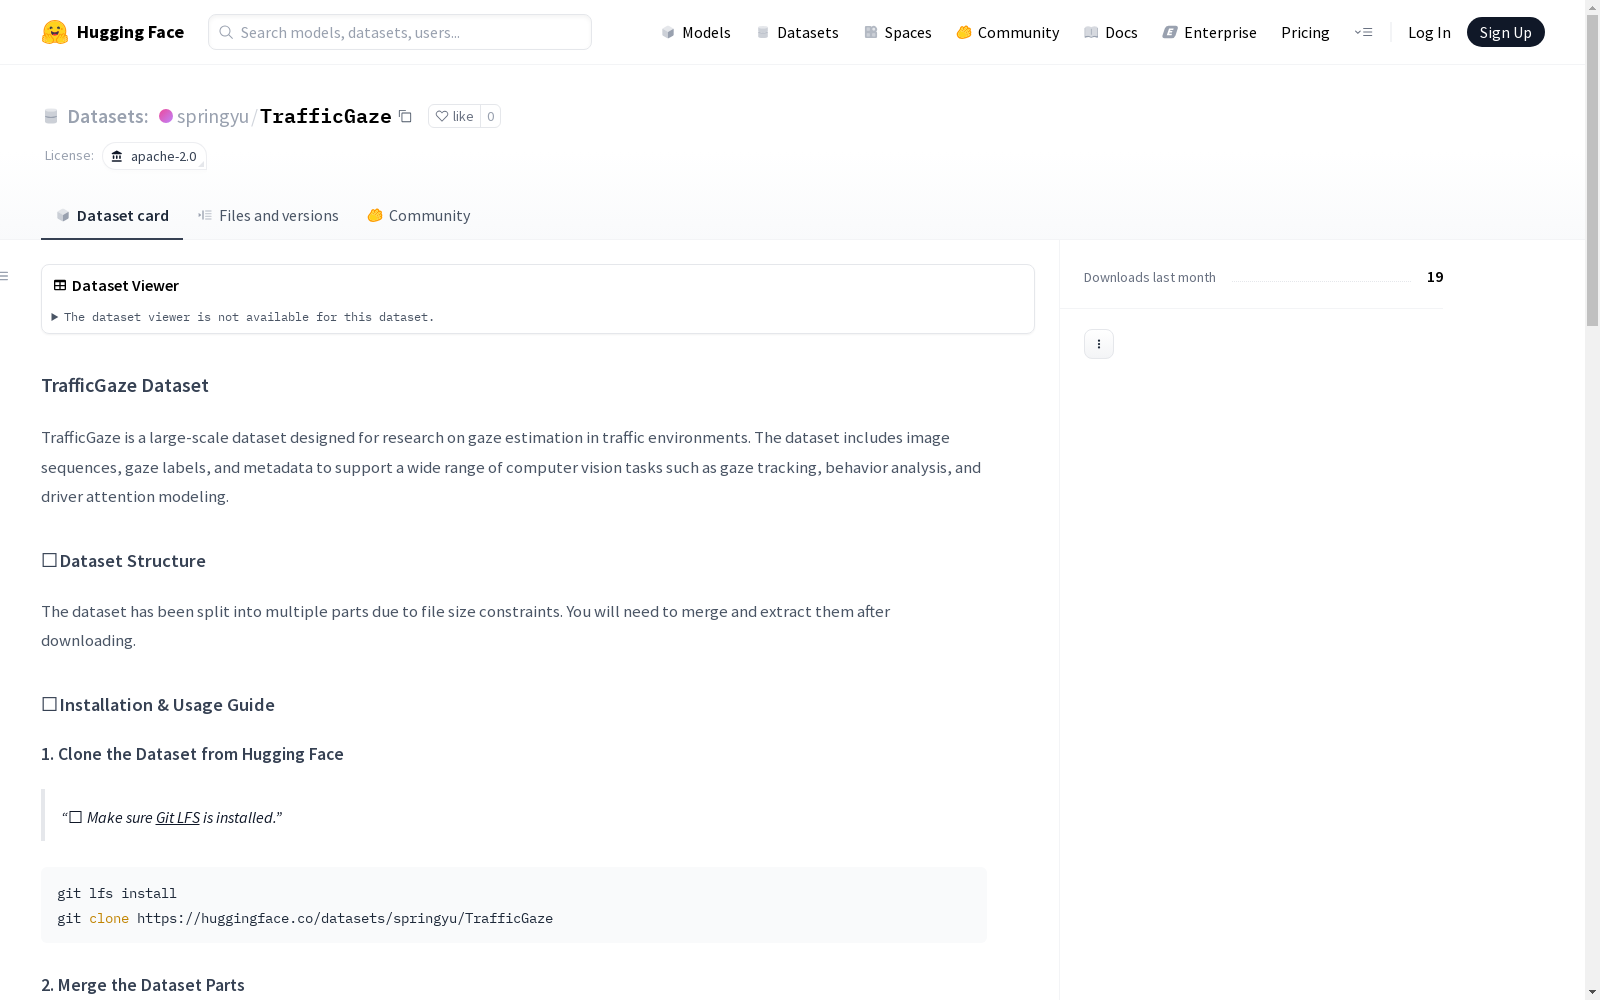Like the TrafficGaze dataset
The width and height of the screenshot is (1600, 1000).
pyautogui.click(x=455, y=116)
